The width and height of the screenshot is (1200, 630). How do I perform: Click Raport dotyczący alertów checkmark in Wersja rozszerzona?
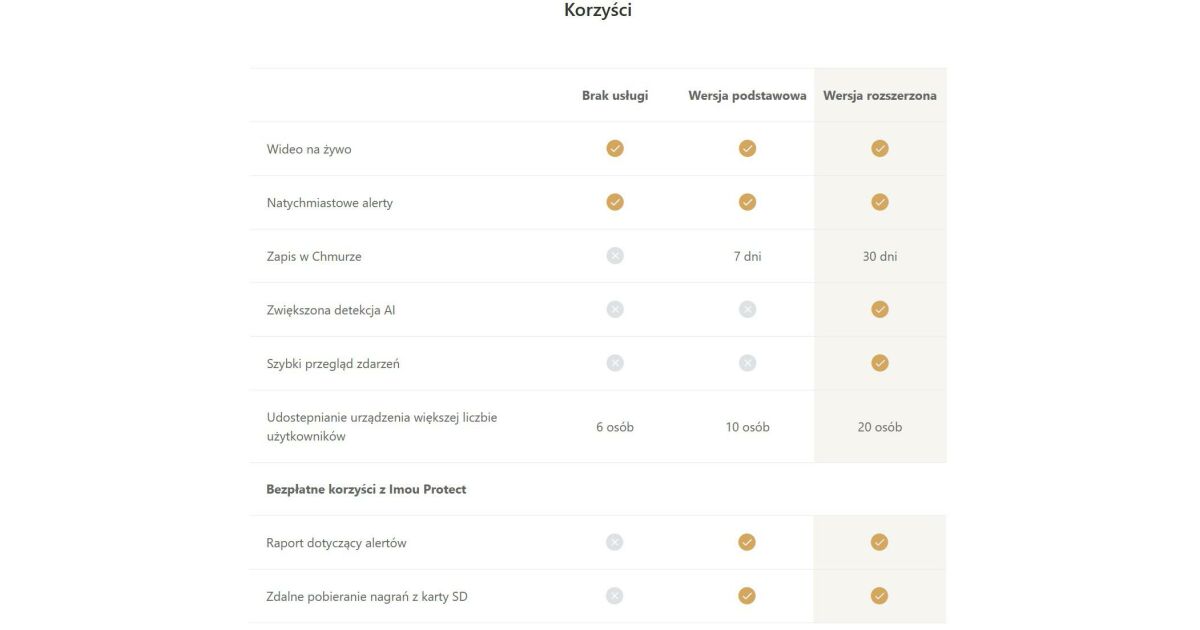880,542
